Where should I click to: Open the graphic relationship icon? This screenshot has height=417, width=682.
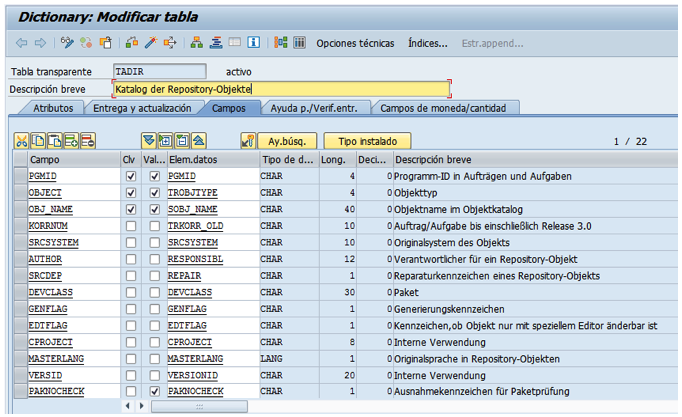tap(281, 43)
